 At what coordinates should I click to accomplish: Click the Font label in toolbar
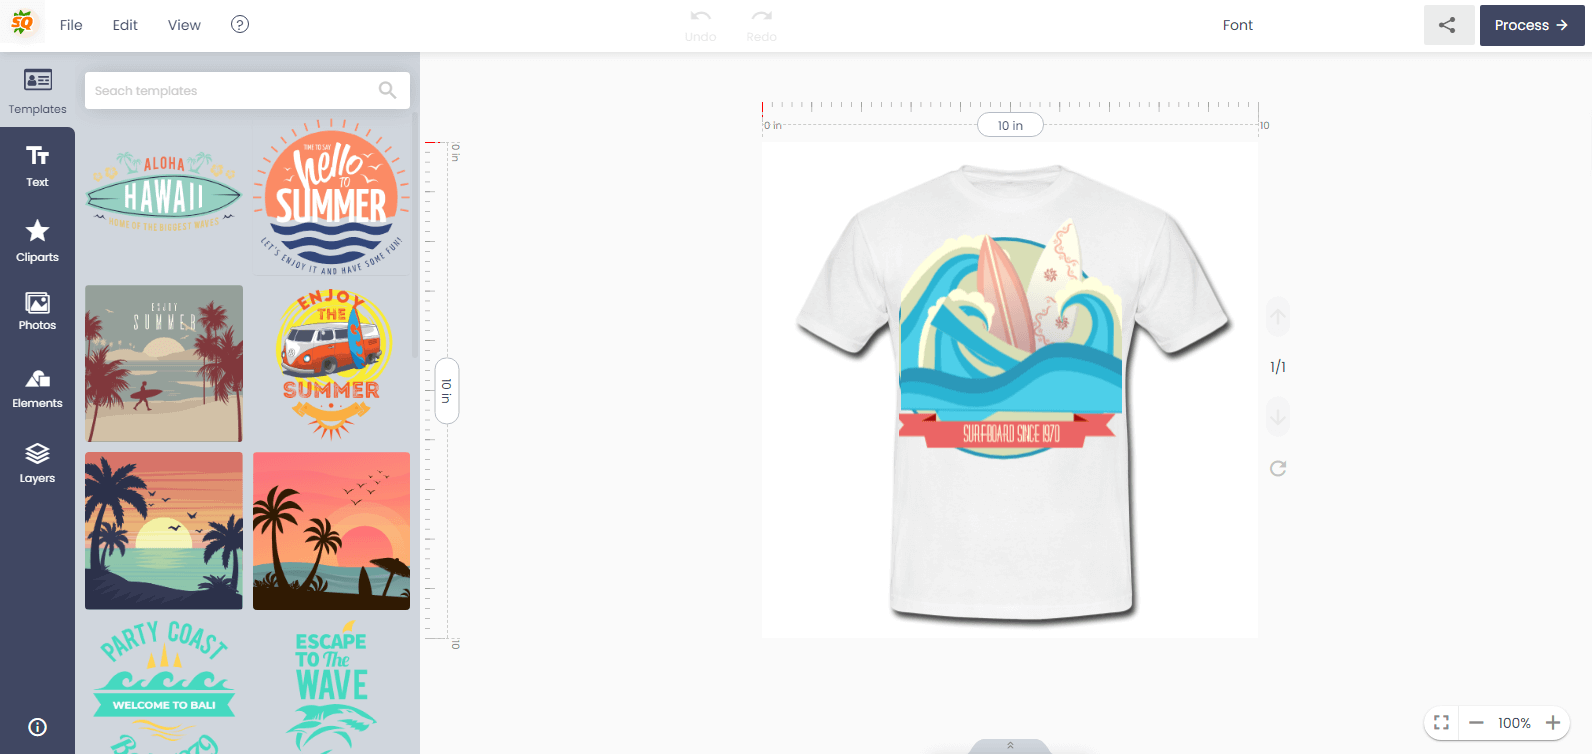pyautogui.click(x=1237, y=25)
